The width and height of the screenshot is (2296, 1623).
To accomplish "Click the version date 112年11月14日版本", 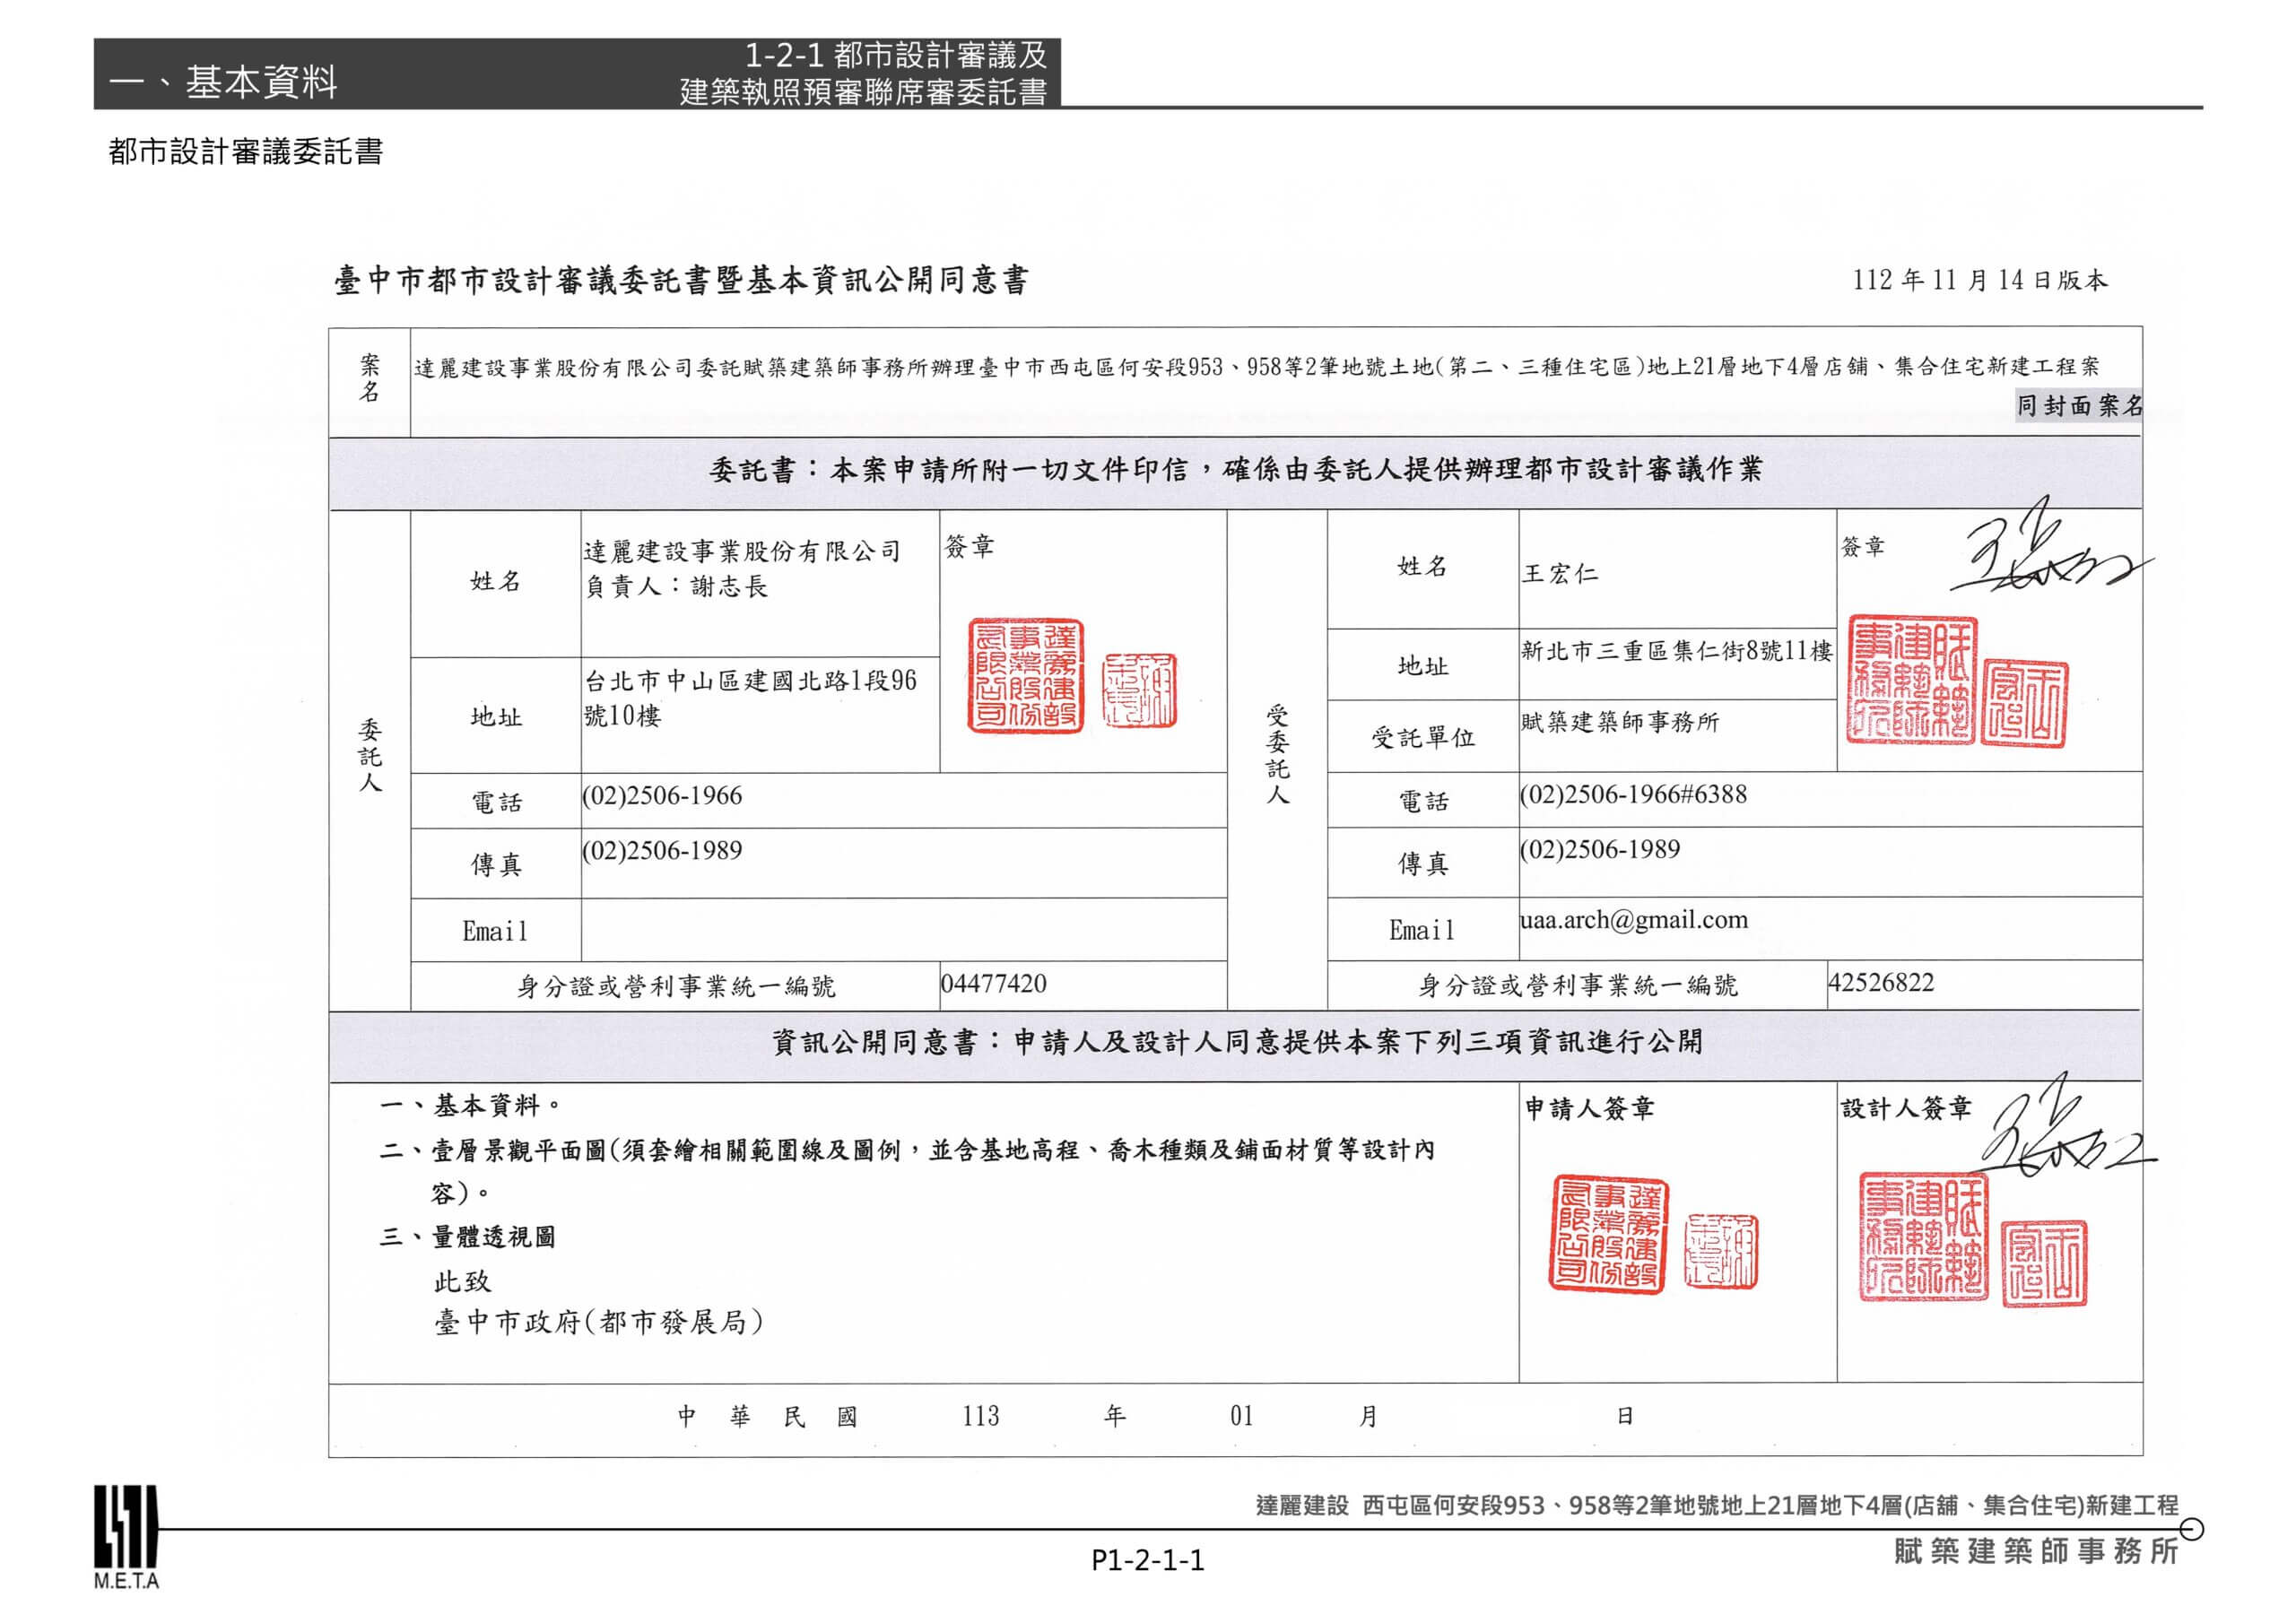I will (x=1980, y=280).
